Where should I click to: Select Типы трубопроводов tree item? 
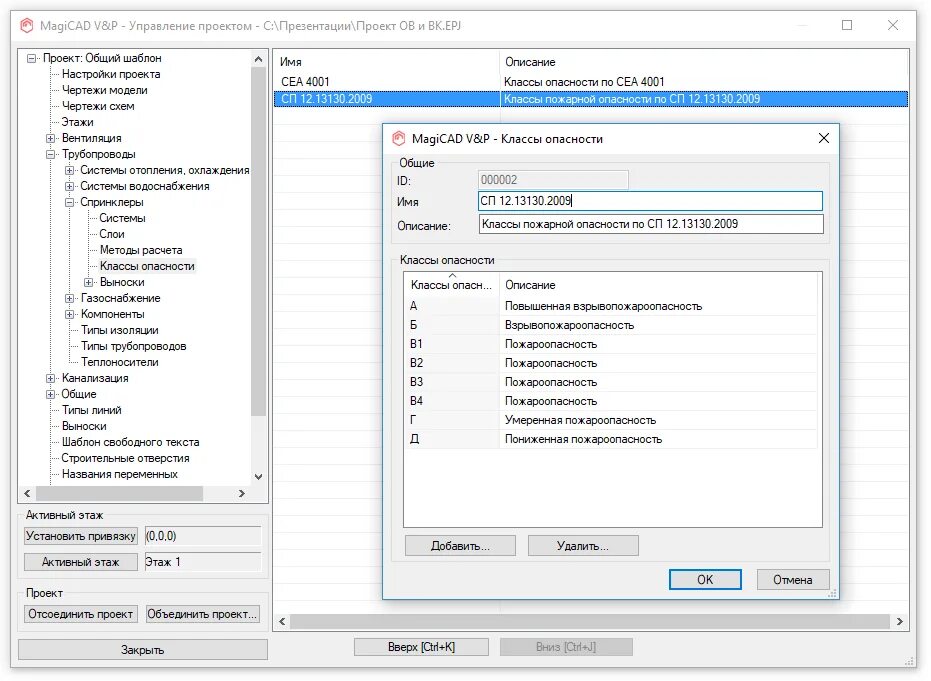tap(134, 347)
